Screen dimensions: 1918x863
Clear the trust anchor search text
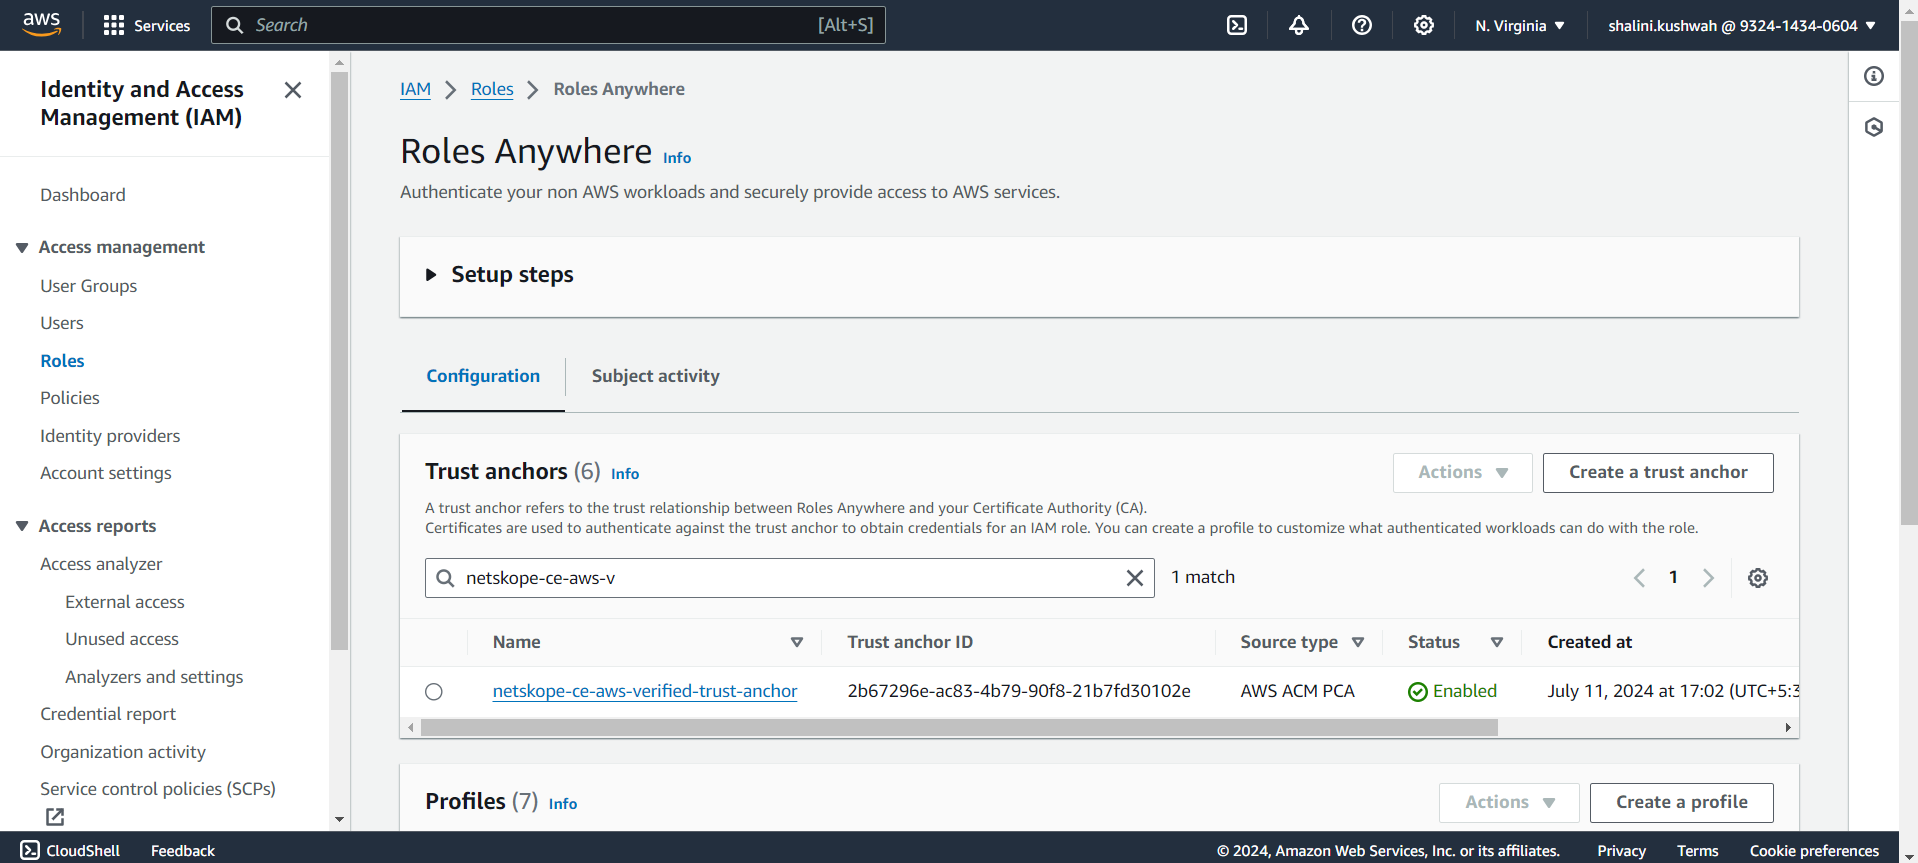pos(1135,578)
